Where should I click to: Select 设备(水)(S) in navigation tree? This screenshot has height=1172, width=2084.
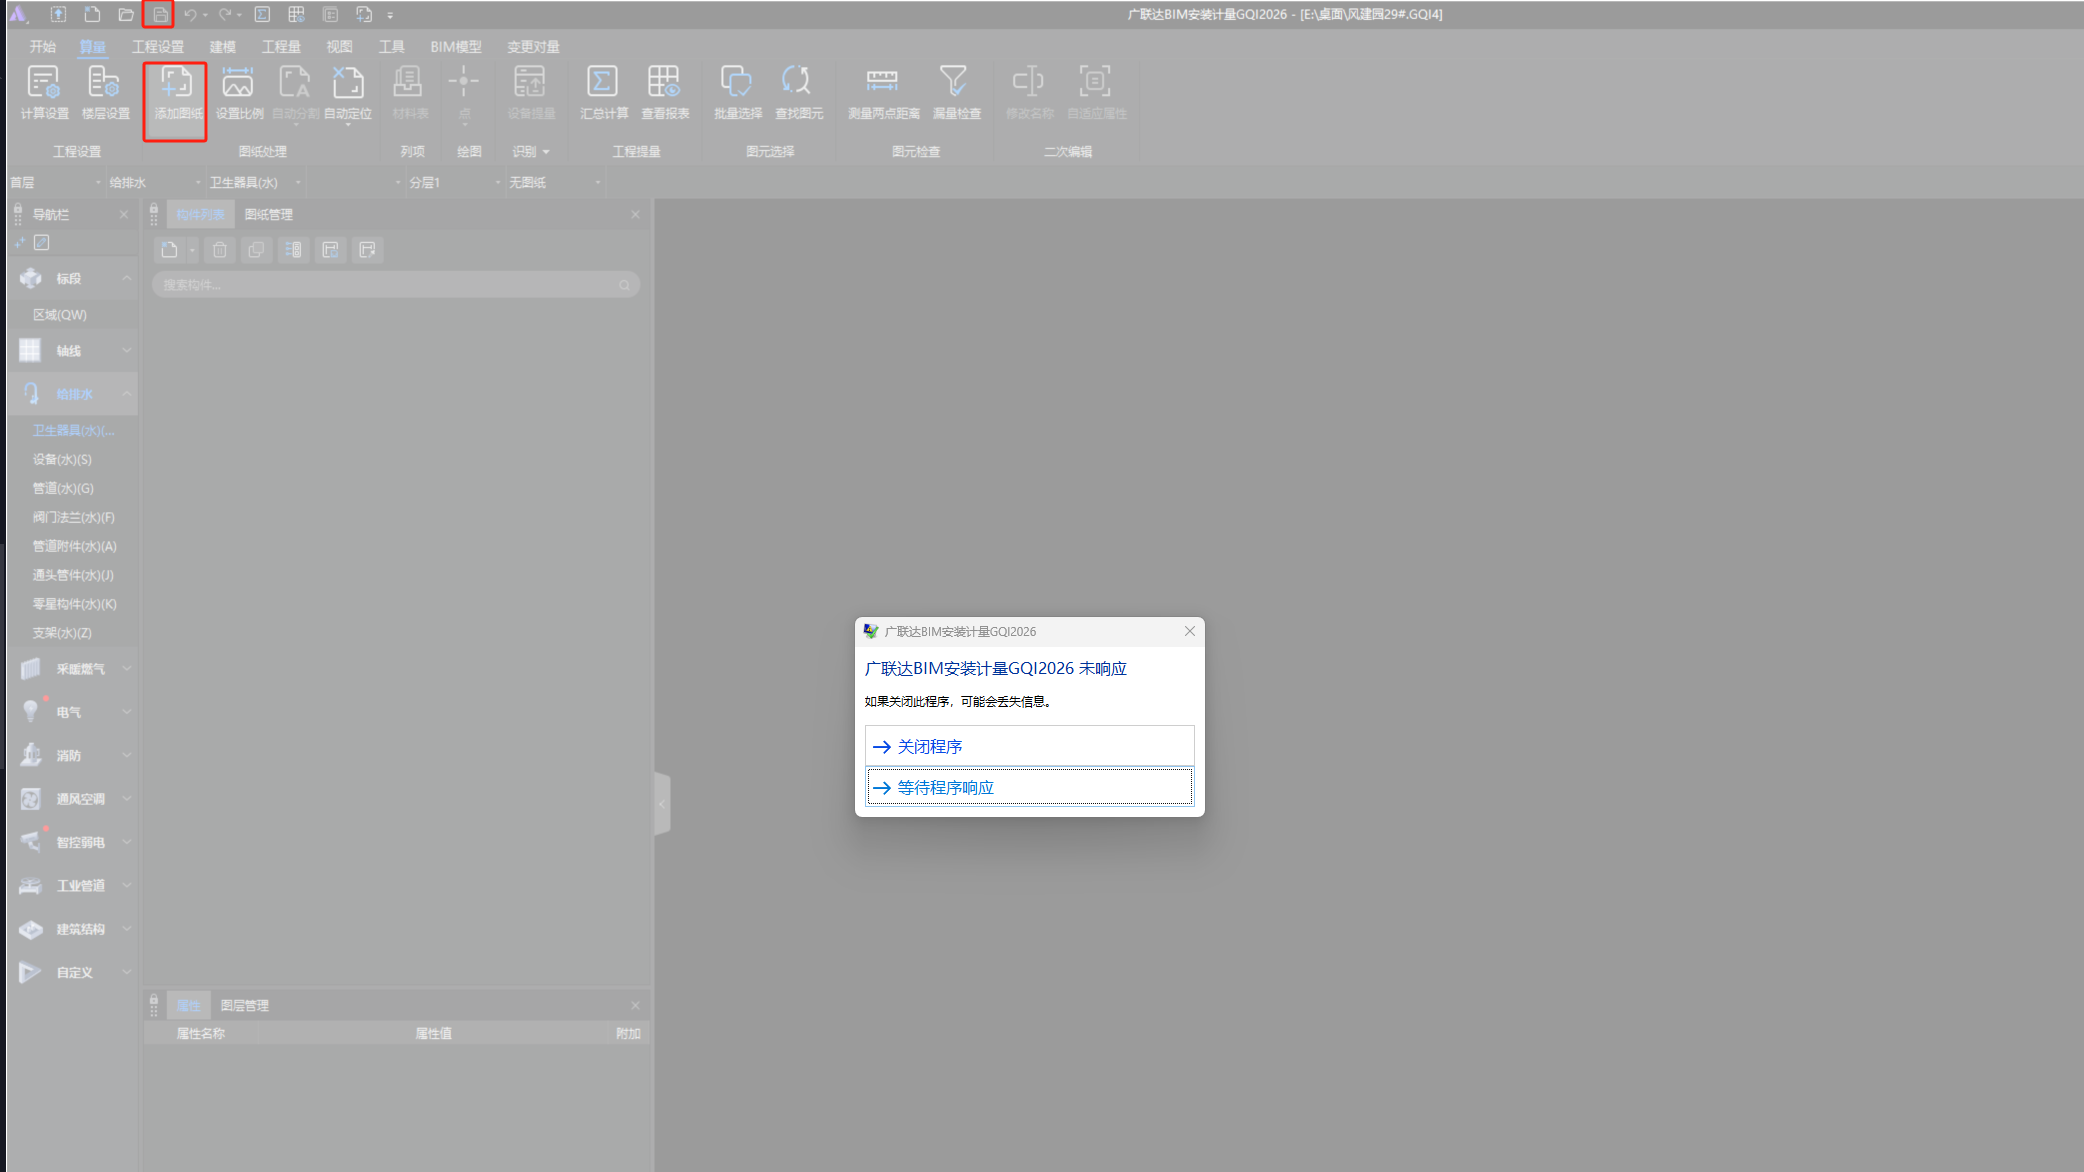(x=62, y=459)
